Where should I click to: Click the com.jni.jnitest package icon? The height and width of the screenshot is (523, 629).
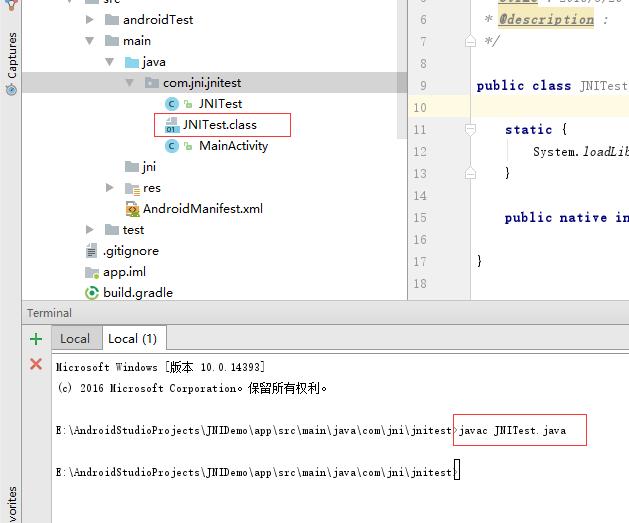152,83
